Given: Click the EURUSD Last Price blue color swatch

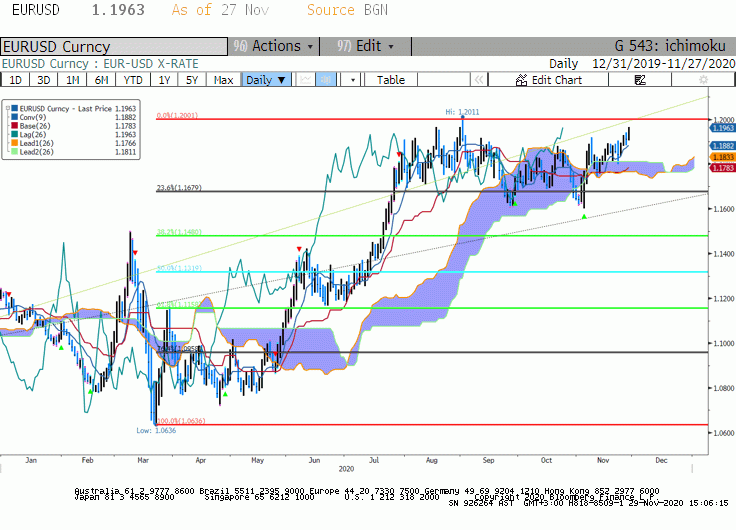Looking at the screenshot, I should pyautogui.click(x=15, y=108).
